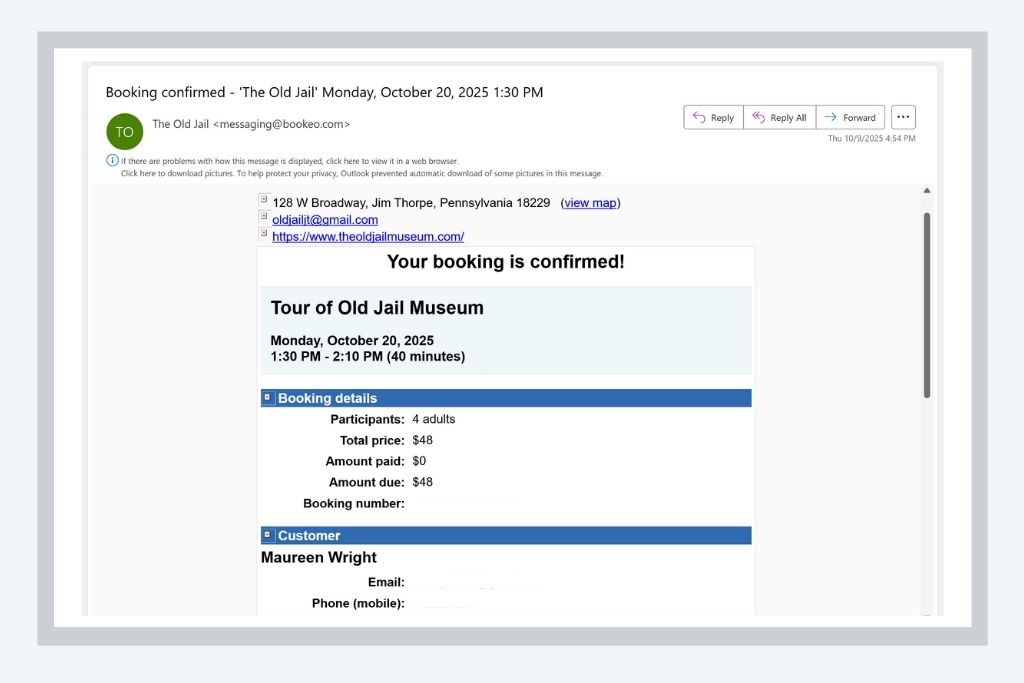This screenshot has width=1024, height=683.
Task: Click blocked image placeholder beside oldjailjt@gmail.com
Action: [264, 216]
